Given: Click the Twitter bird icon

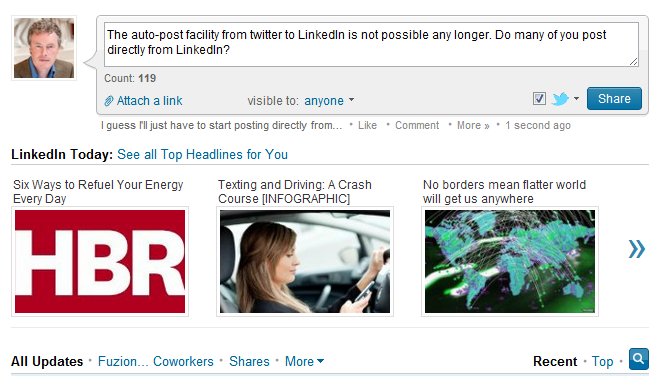Looking at the screenshot, I should (560, 99).
